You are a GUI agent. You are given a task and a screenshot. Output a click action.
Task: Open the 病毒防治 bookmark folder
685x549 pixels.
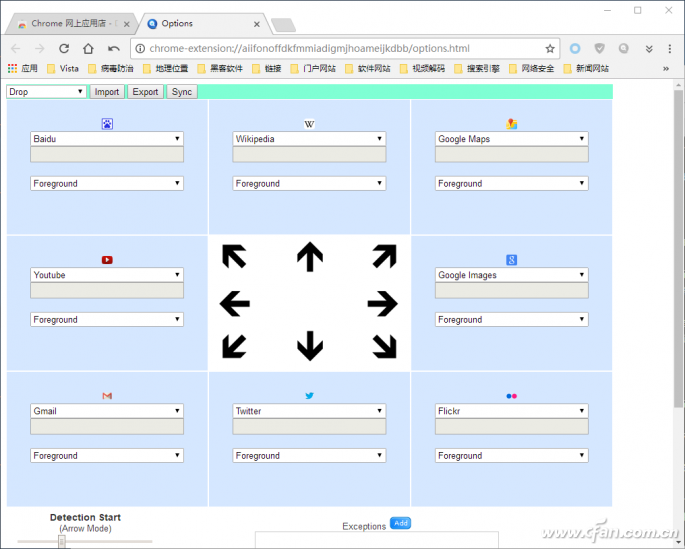(x=111, y=69)
